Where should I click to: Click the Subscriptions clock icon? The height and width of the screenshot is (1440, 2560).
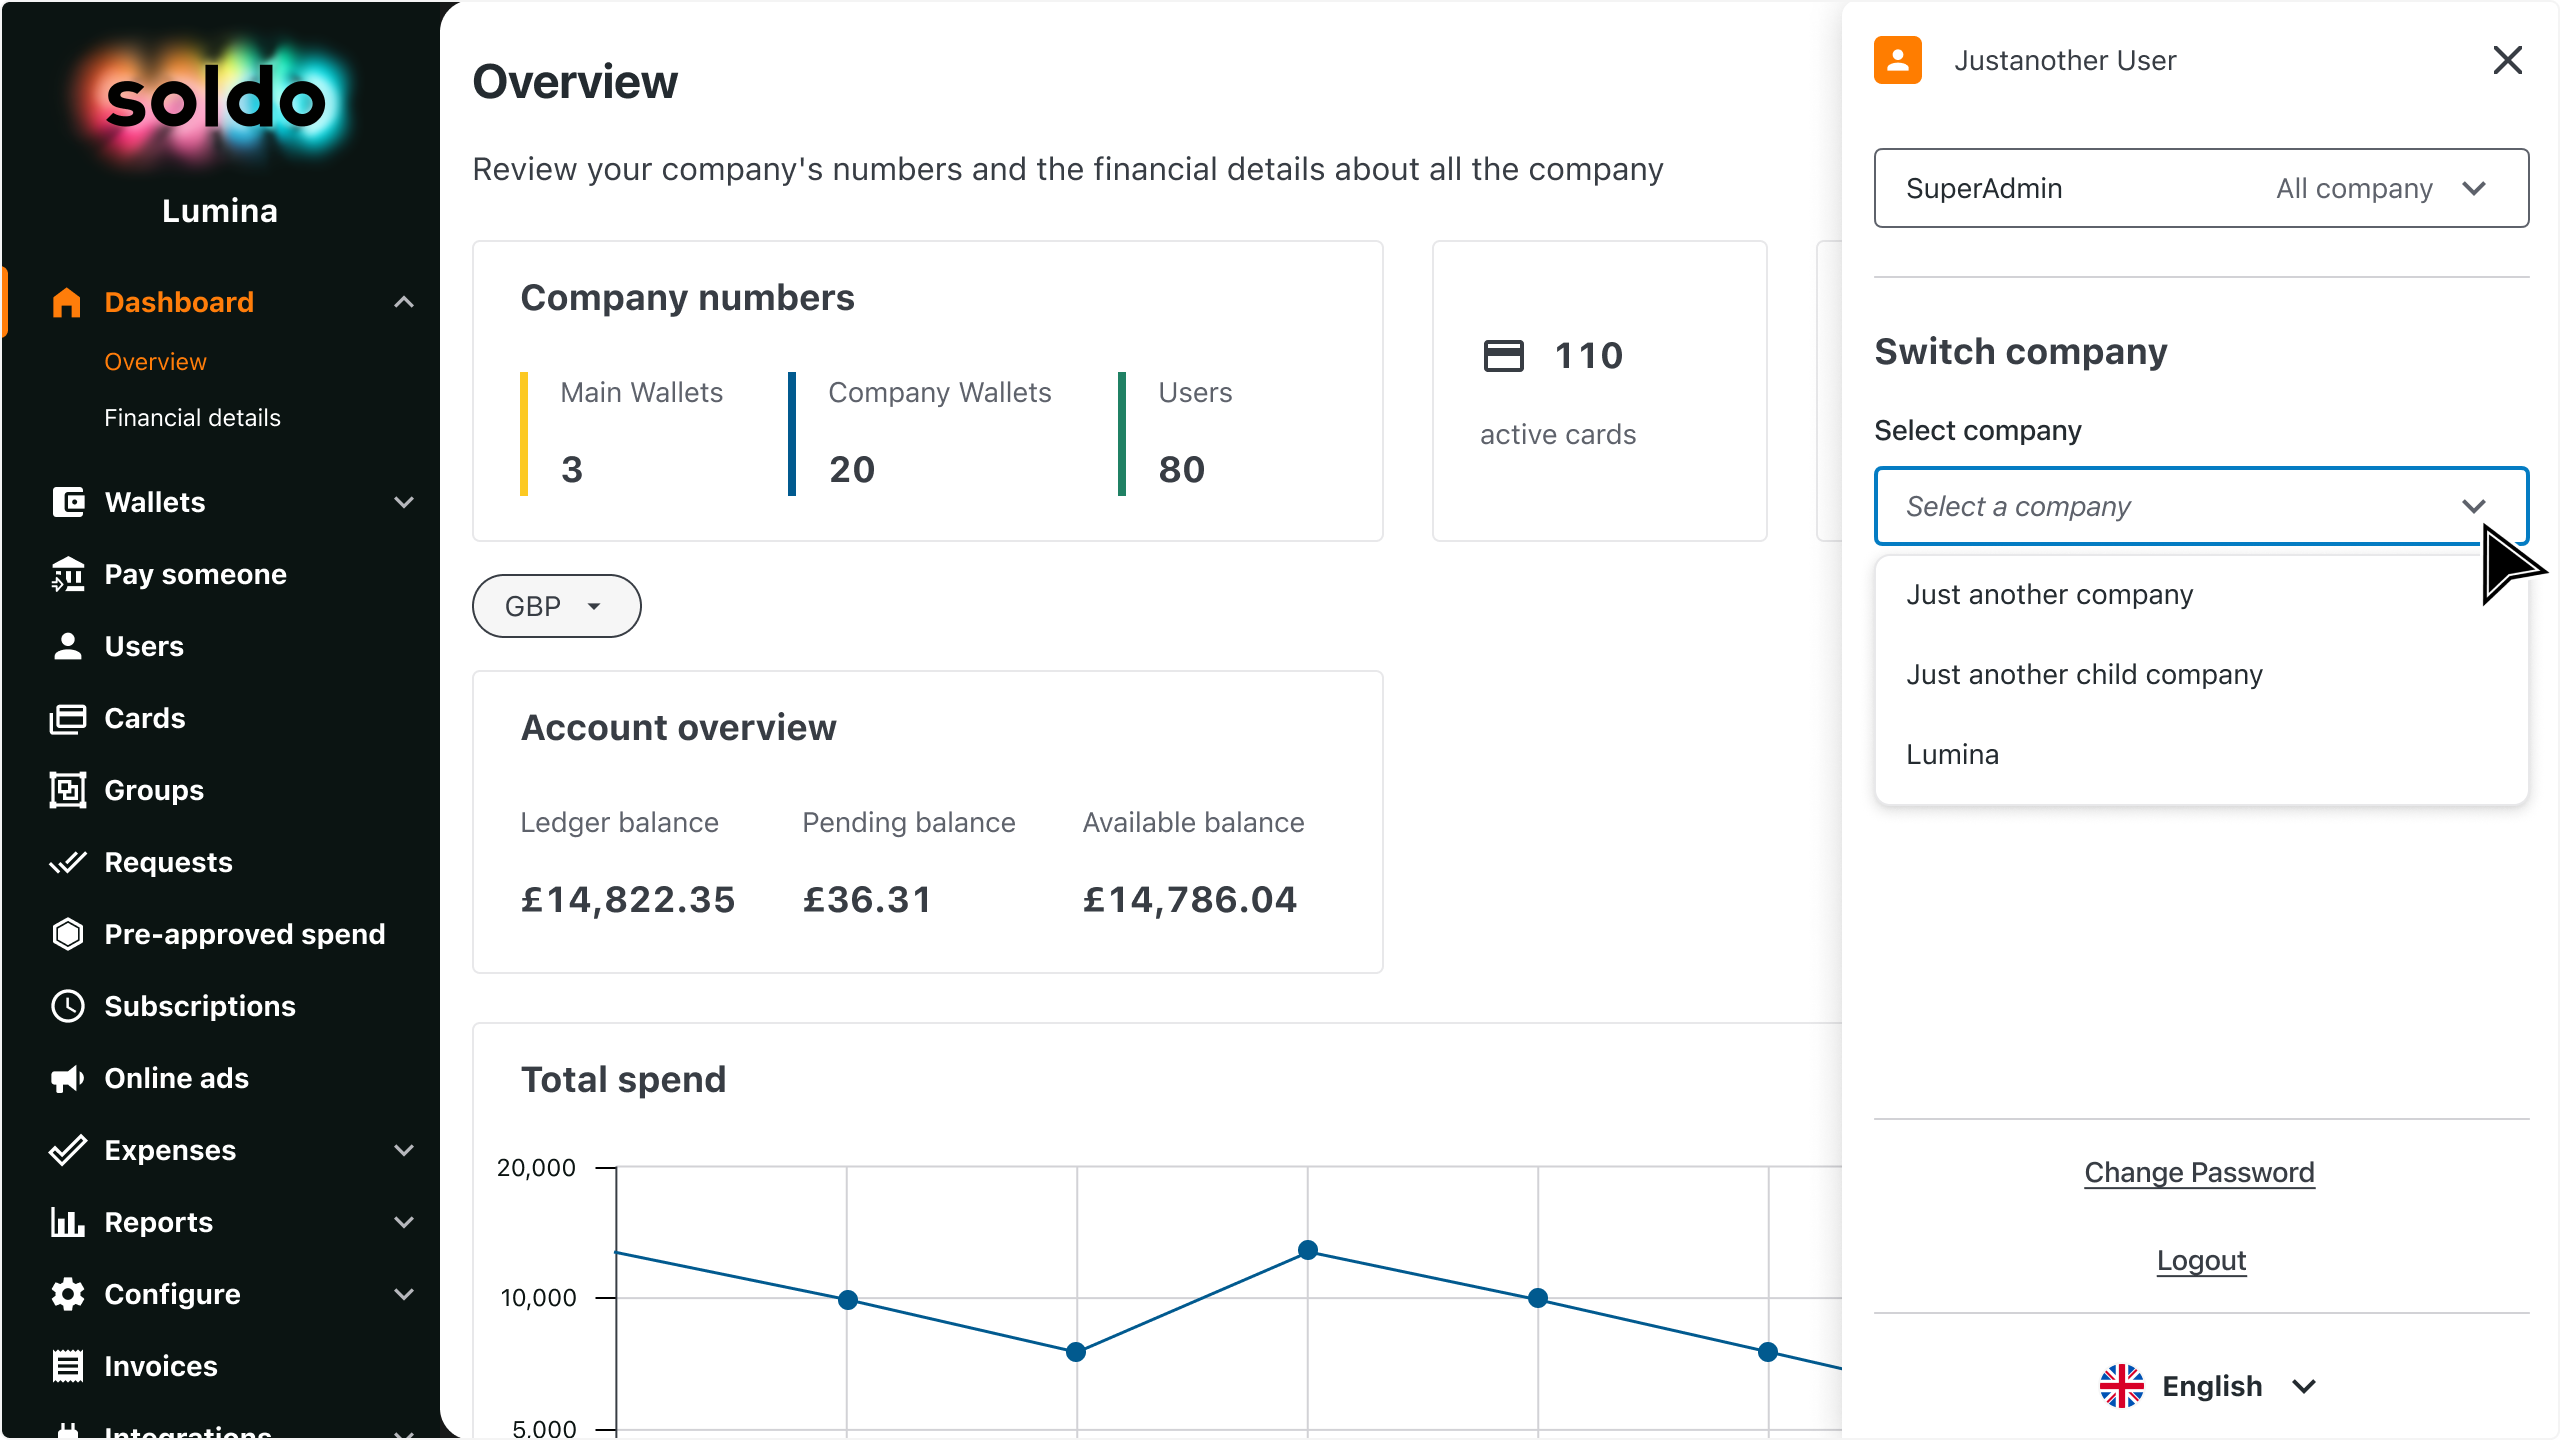click(68, 1006)
